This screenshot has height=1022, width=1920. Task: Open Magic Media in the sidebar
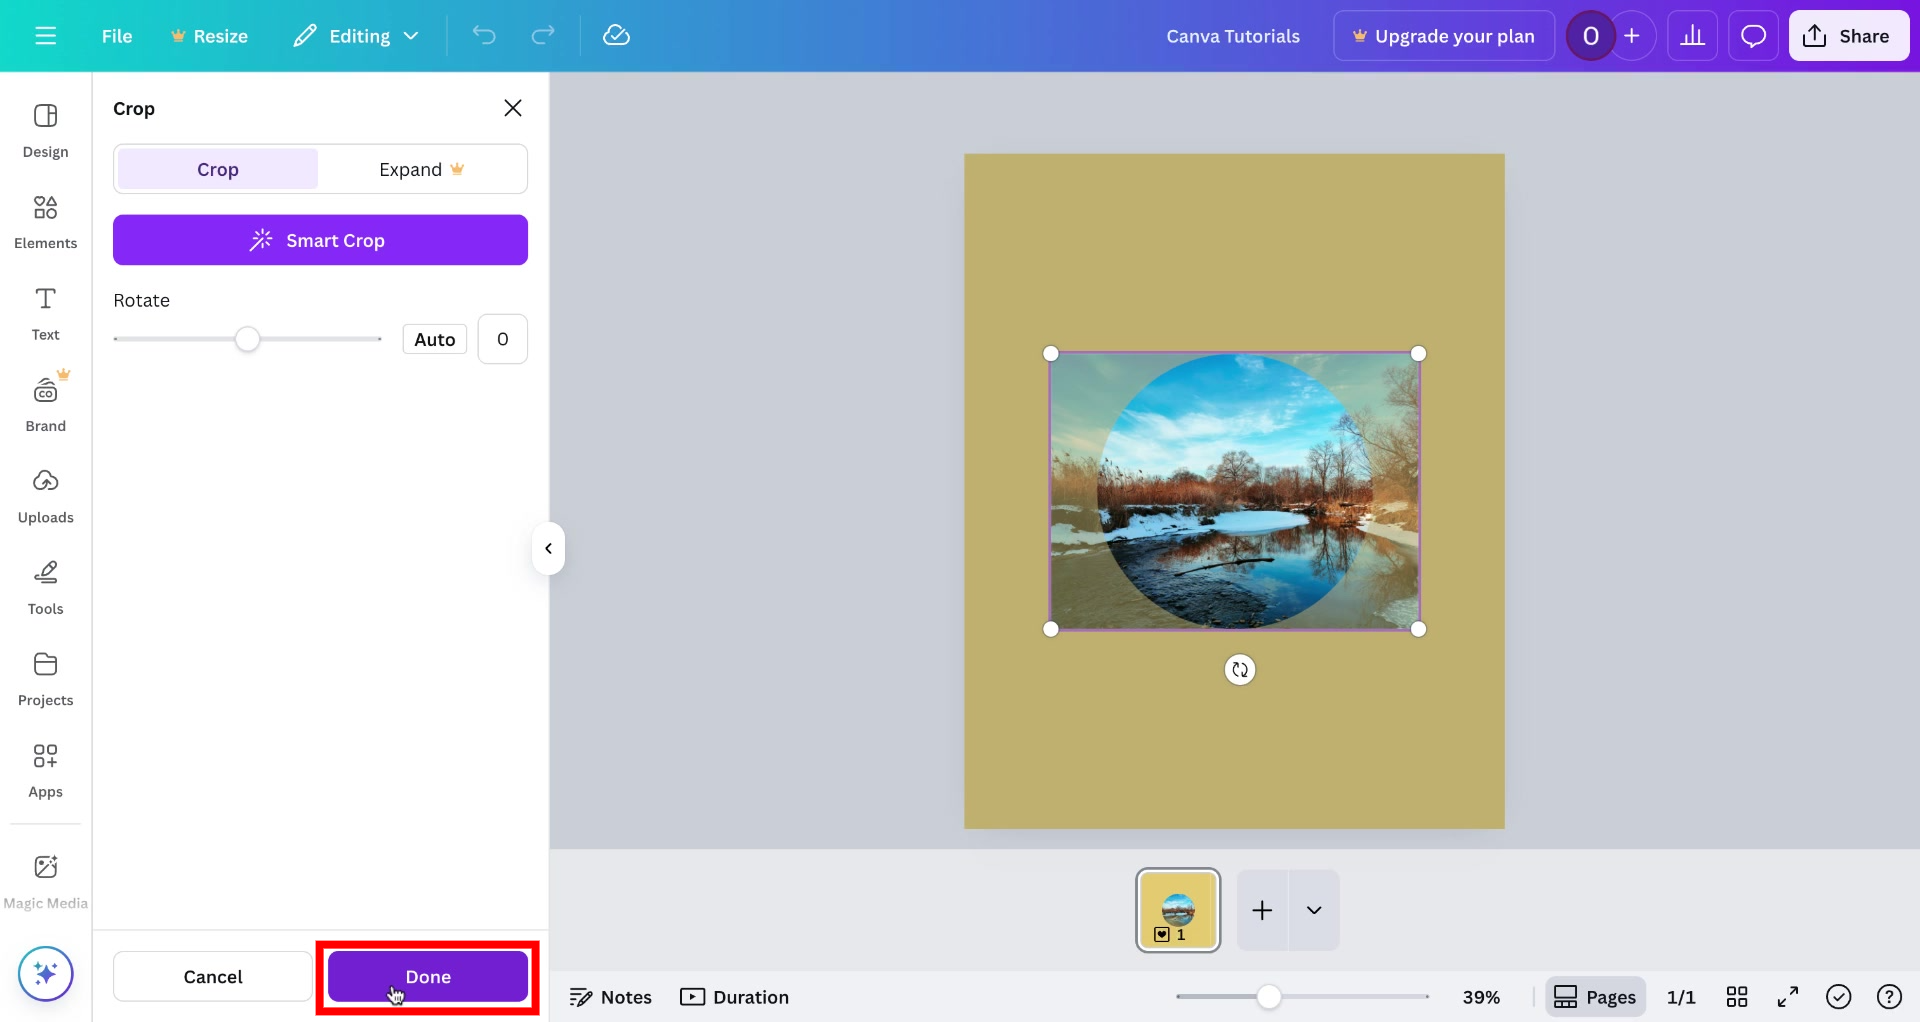click(x=45, y=878)
